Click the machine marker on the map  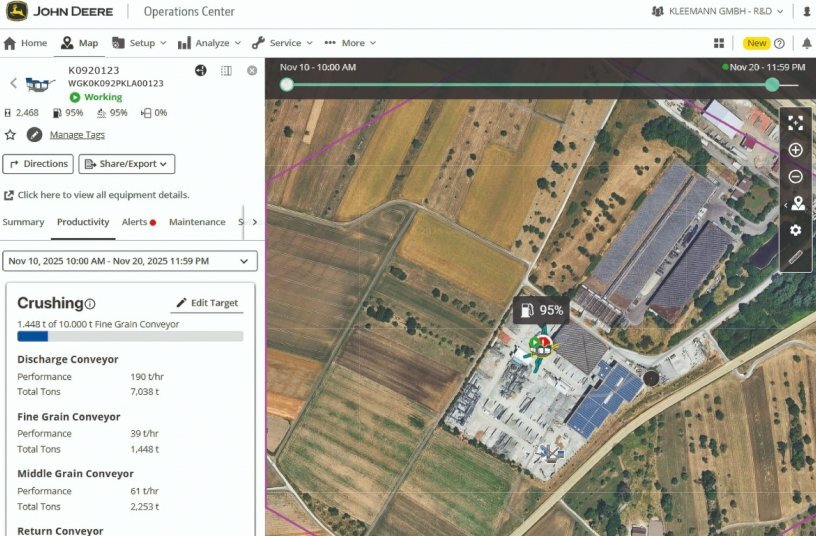click(540, 347)
